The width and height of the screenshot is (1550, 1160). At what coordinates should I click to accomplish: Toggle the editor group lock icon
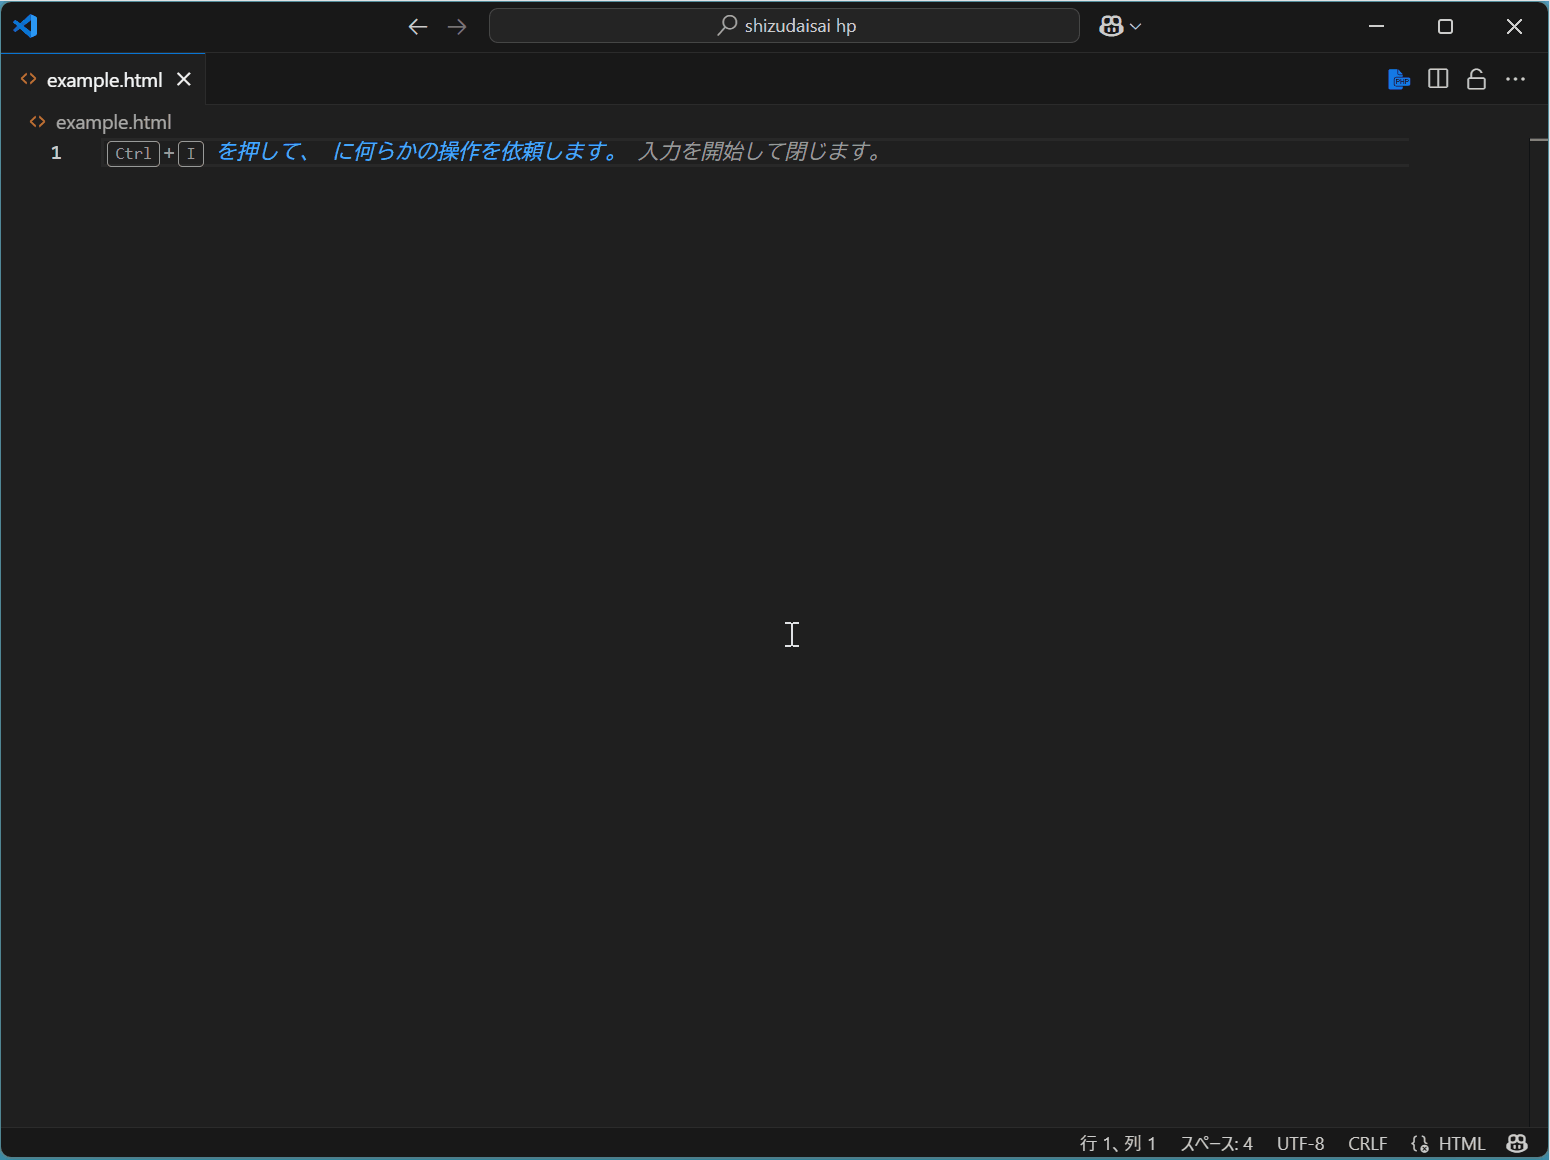pos(1476,79)
